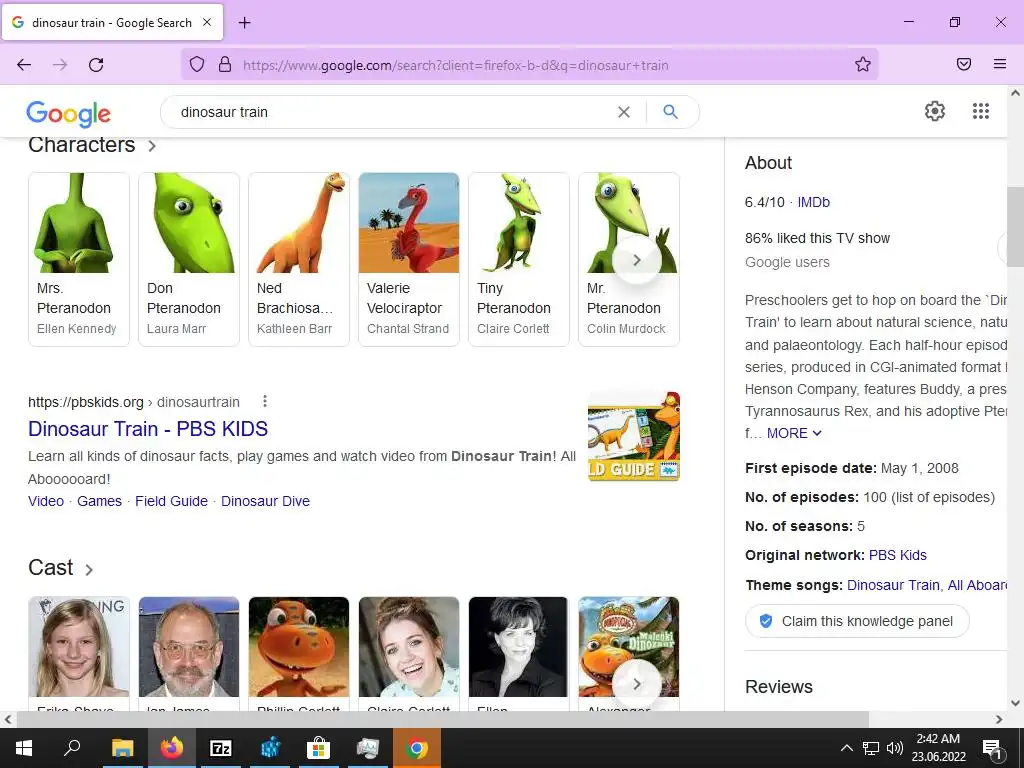Click the scroll down arrow of vertical scrollbar
1024x768 pixels.
pyautogui.click(x=1015, y=703)
